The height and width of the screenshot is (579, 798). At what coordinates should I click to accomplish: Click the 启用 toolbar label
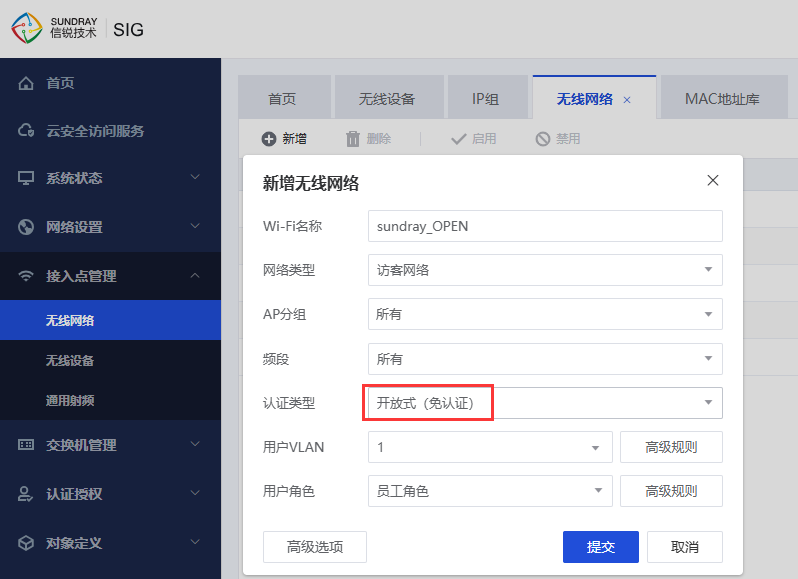tap(483, 139)
